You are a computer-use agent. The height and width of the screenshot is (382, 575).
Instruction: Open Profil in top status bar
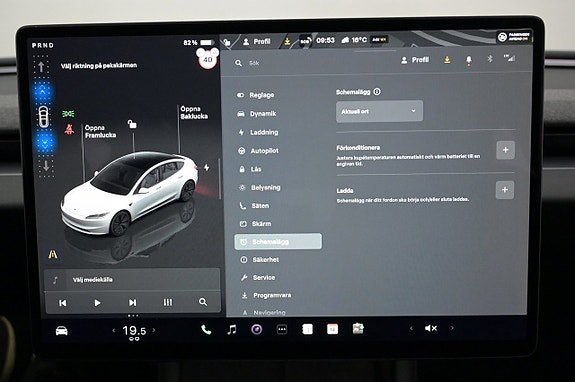click(x=257, y=42)
